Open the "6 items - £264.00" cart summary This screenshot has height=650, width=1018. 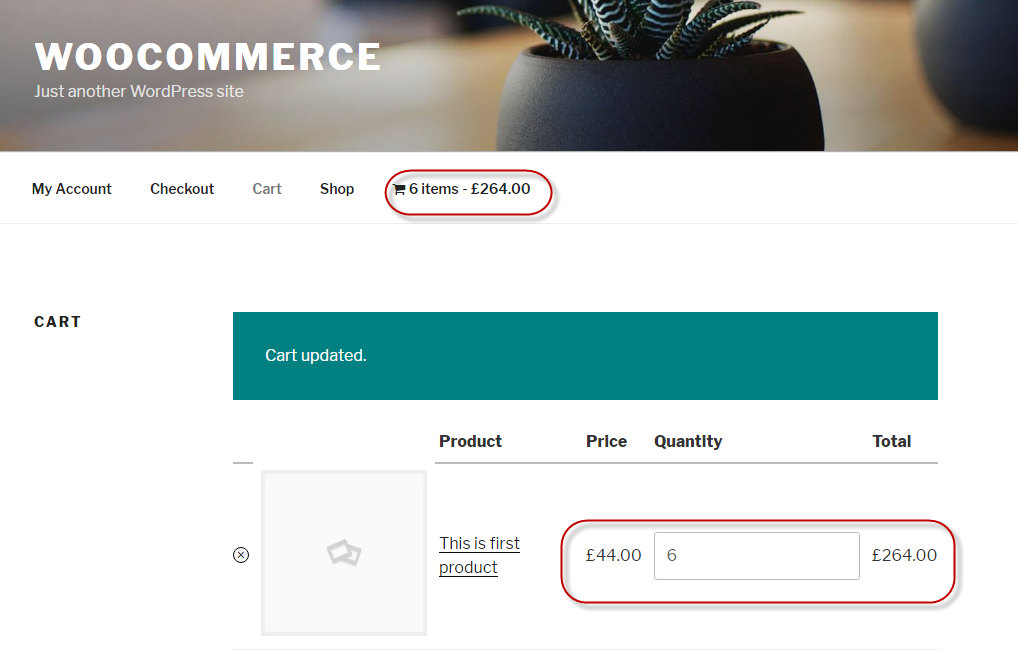tap(469, 189)
